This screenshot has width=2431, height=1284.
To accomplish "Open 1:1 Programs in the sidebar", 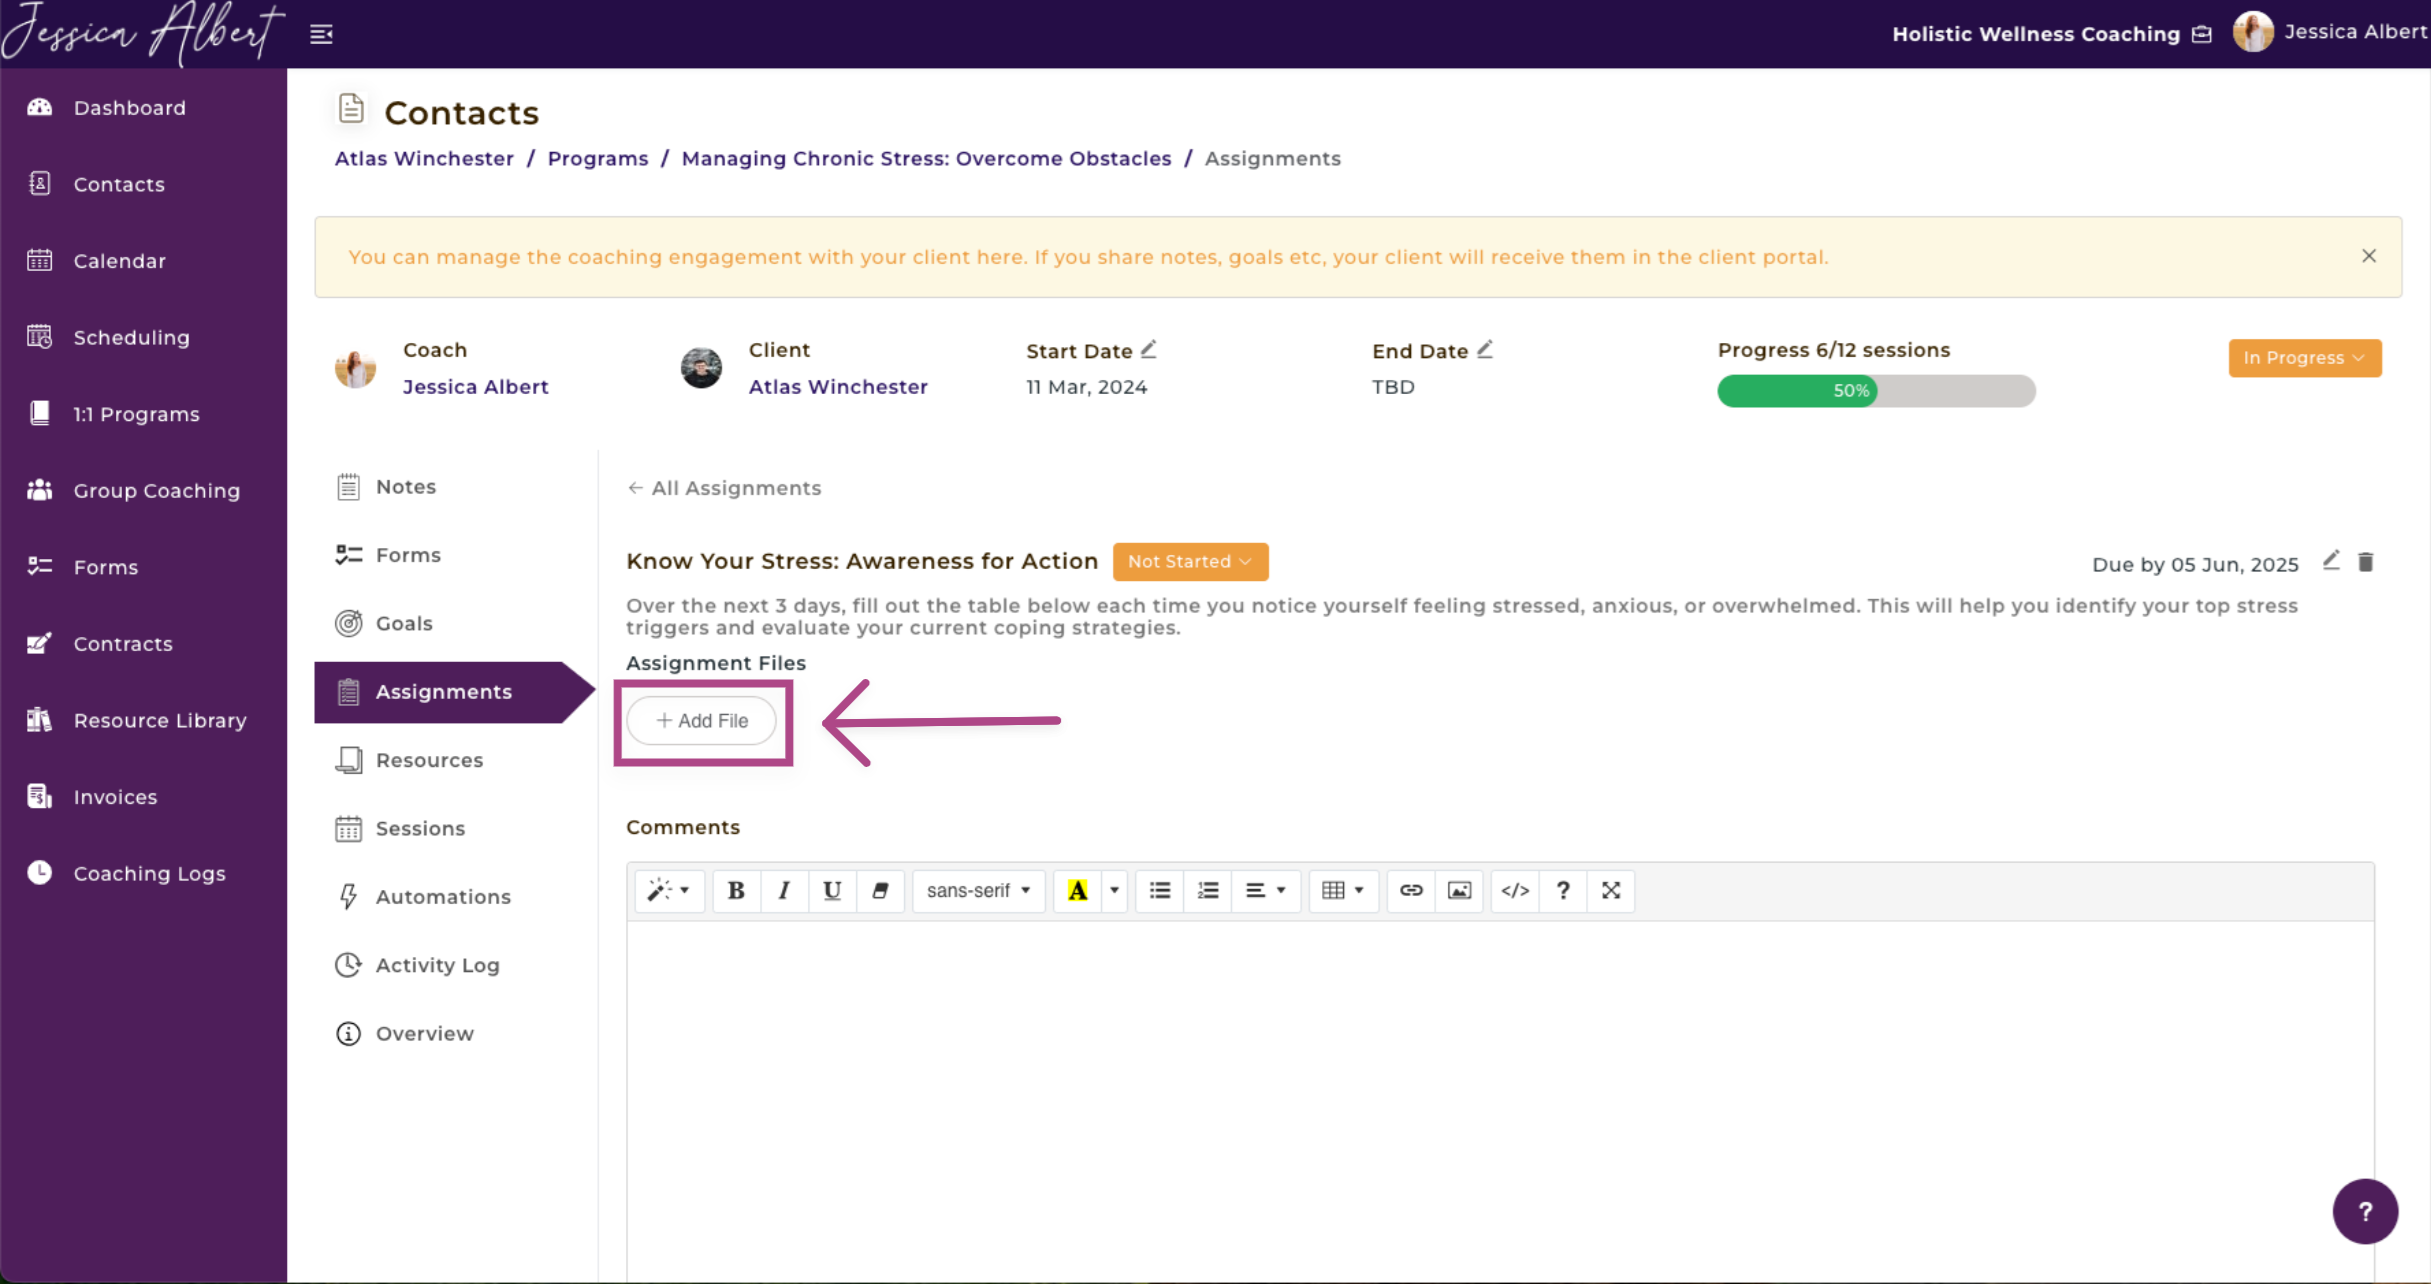I will [136, 414].
